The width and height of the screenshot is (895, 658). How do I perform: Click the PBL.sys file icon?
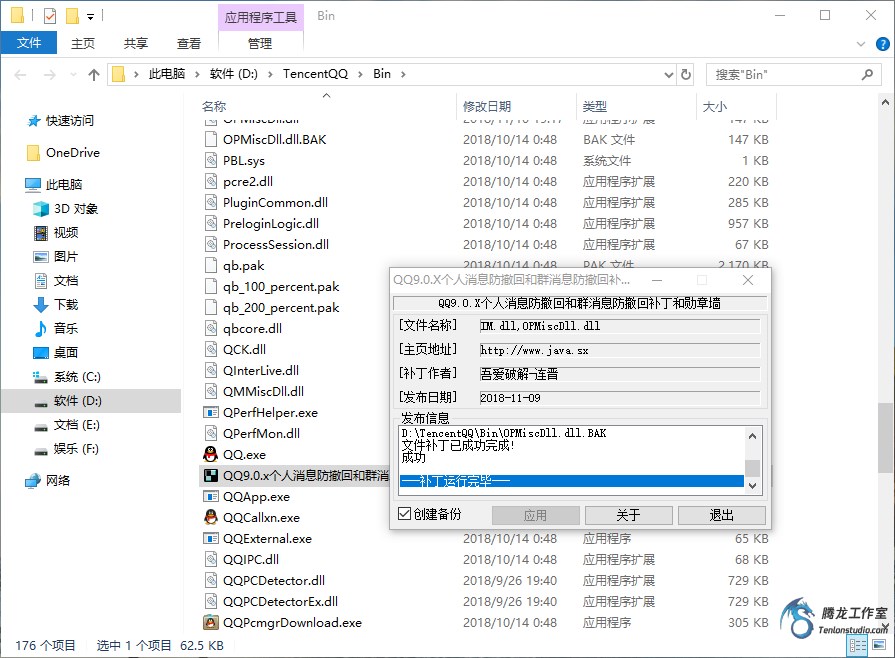(x=211, y=160)
